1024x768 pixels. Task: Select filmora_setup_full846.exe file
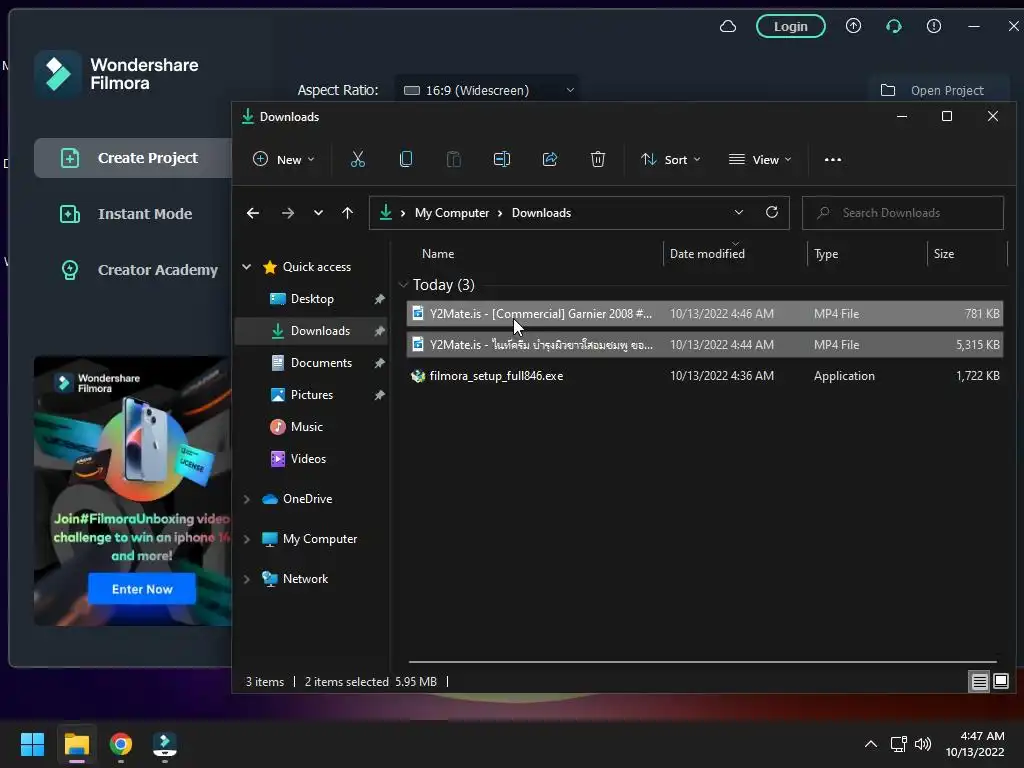point(705,376)
